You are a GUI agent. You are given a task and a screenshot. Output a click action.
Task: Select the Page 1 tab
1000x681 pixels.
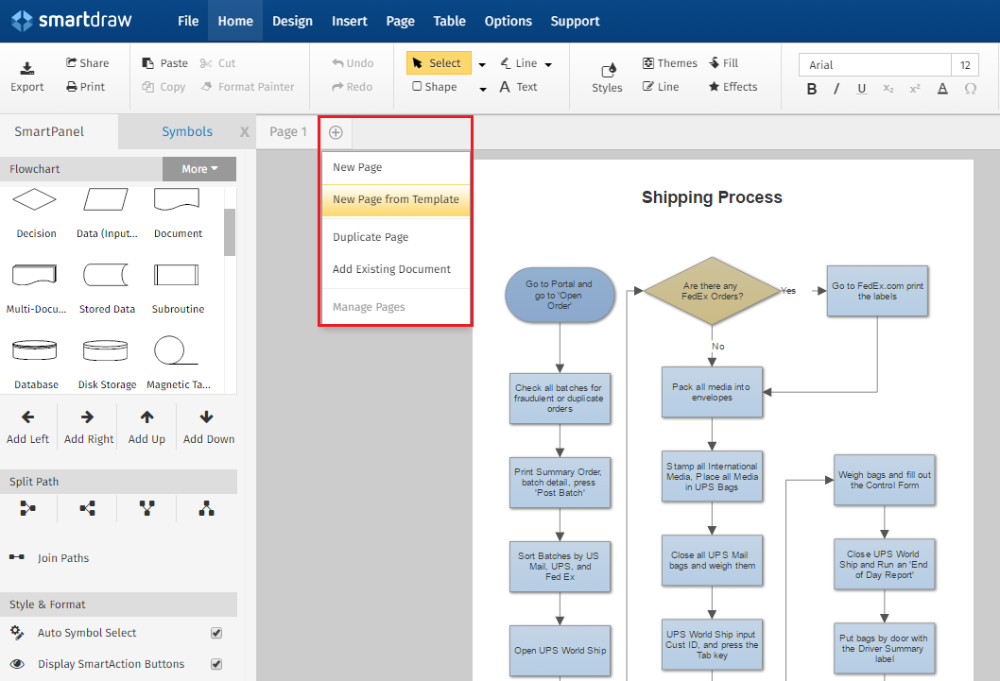[288, 132]
